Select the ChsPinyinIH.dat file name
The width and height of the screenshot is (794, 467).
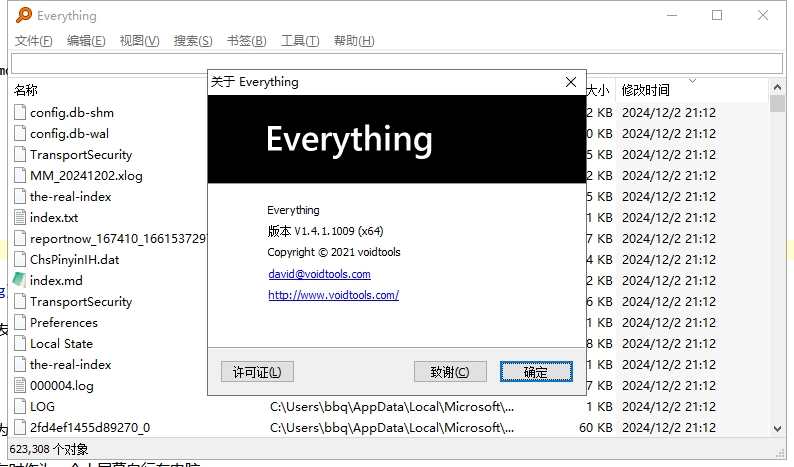[74, 260]
